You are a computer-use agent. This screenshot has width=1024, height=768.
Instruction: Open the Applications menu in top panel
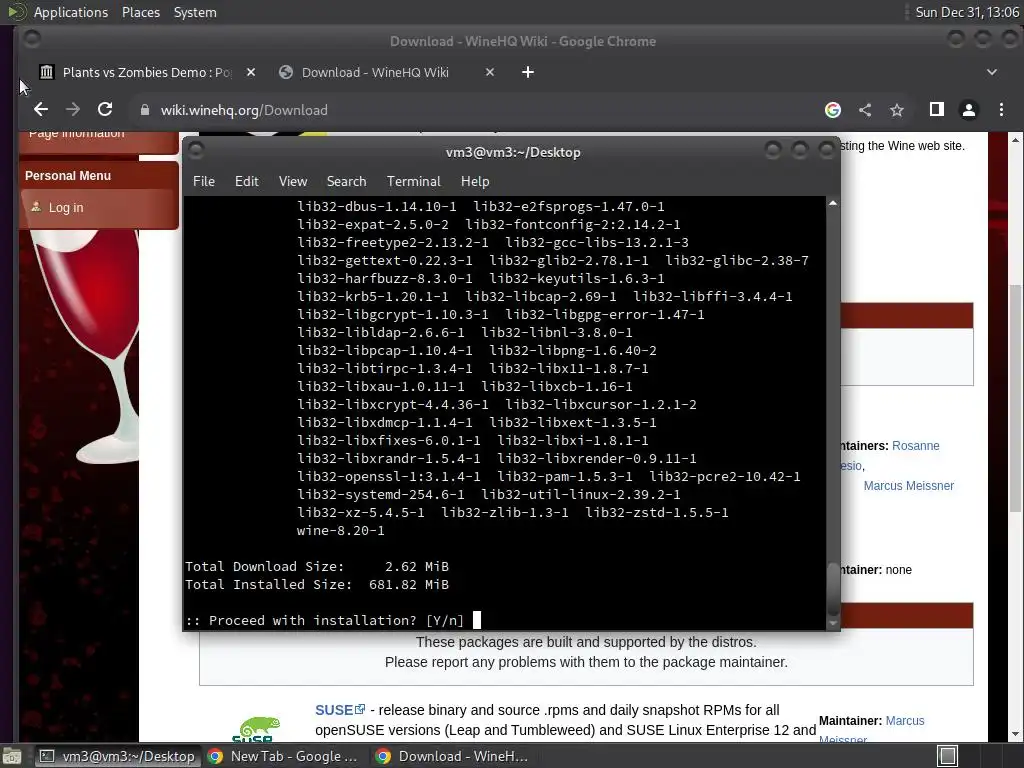[71, 12]
